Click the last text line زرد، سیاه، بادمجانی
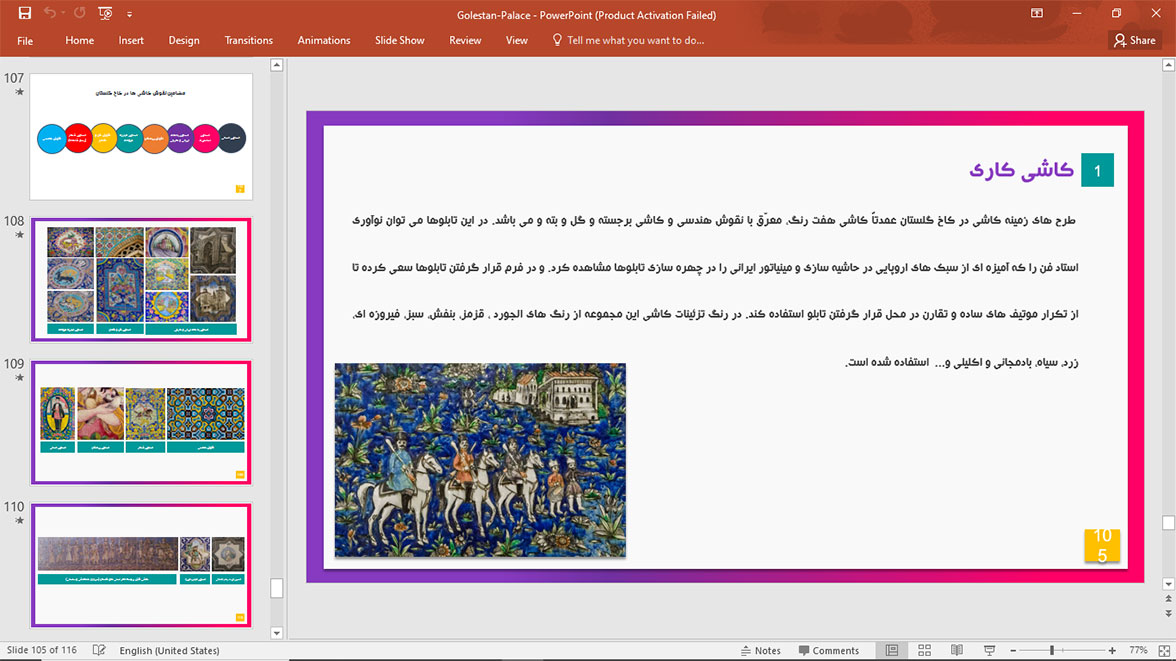The image size is (1176, 661). point(962,362)
